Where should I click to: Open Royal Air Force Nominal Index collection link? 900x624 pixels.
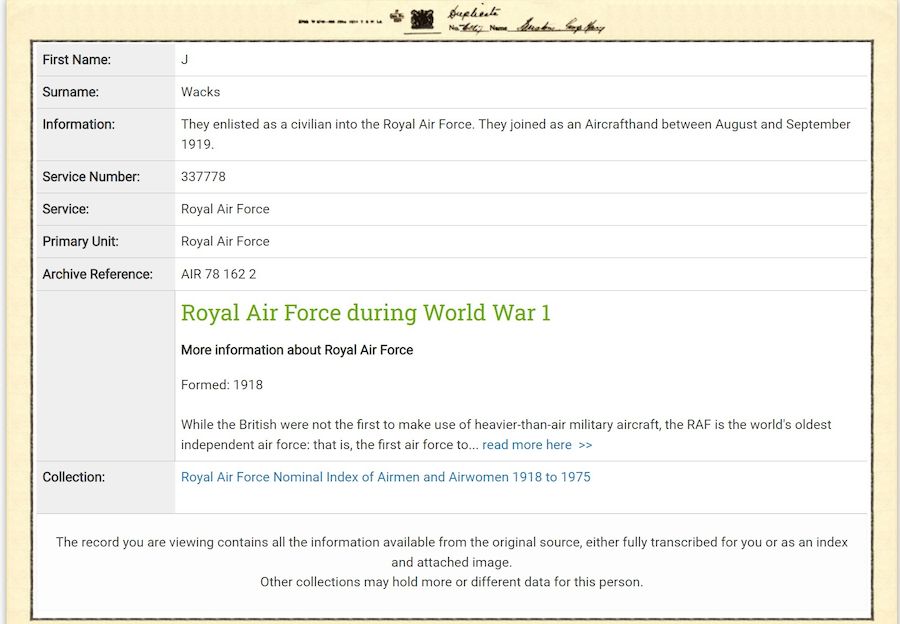pyautogui.click(x=386, y=477)
